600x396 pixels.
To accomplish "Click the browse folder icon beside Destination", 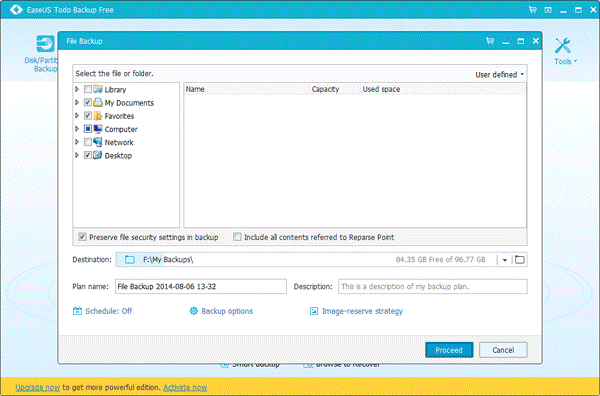I will (520, 260).
